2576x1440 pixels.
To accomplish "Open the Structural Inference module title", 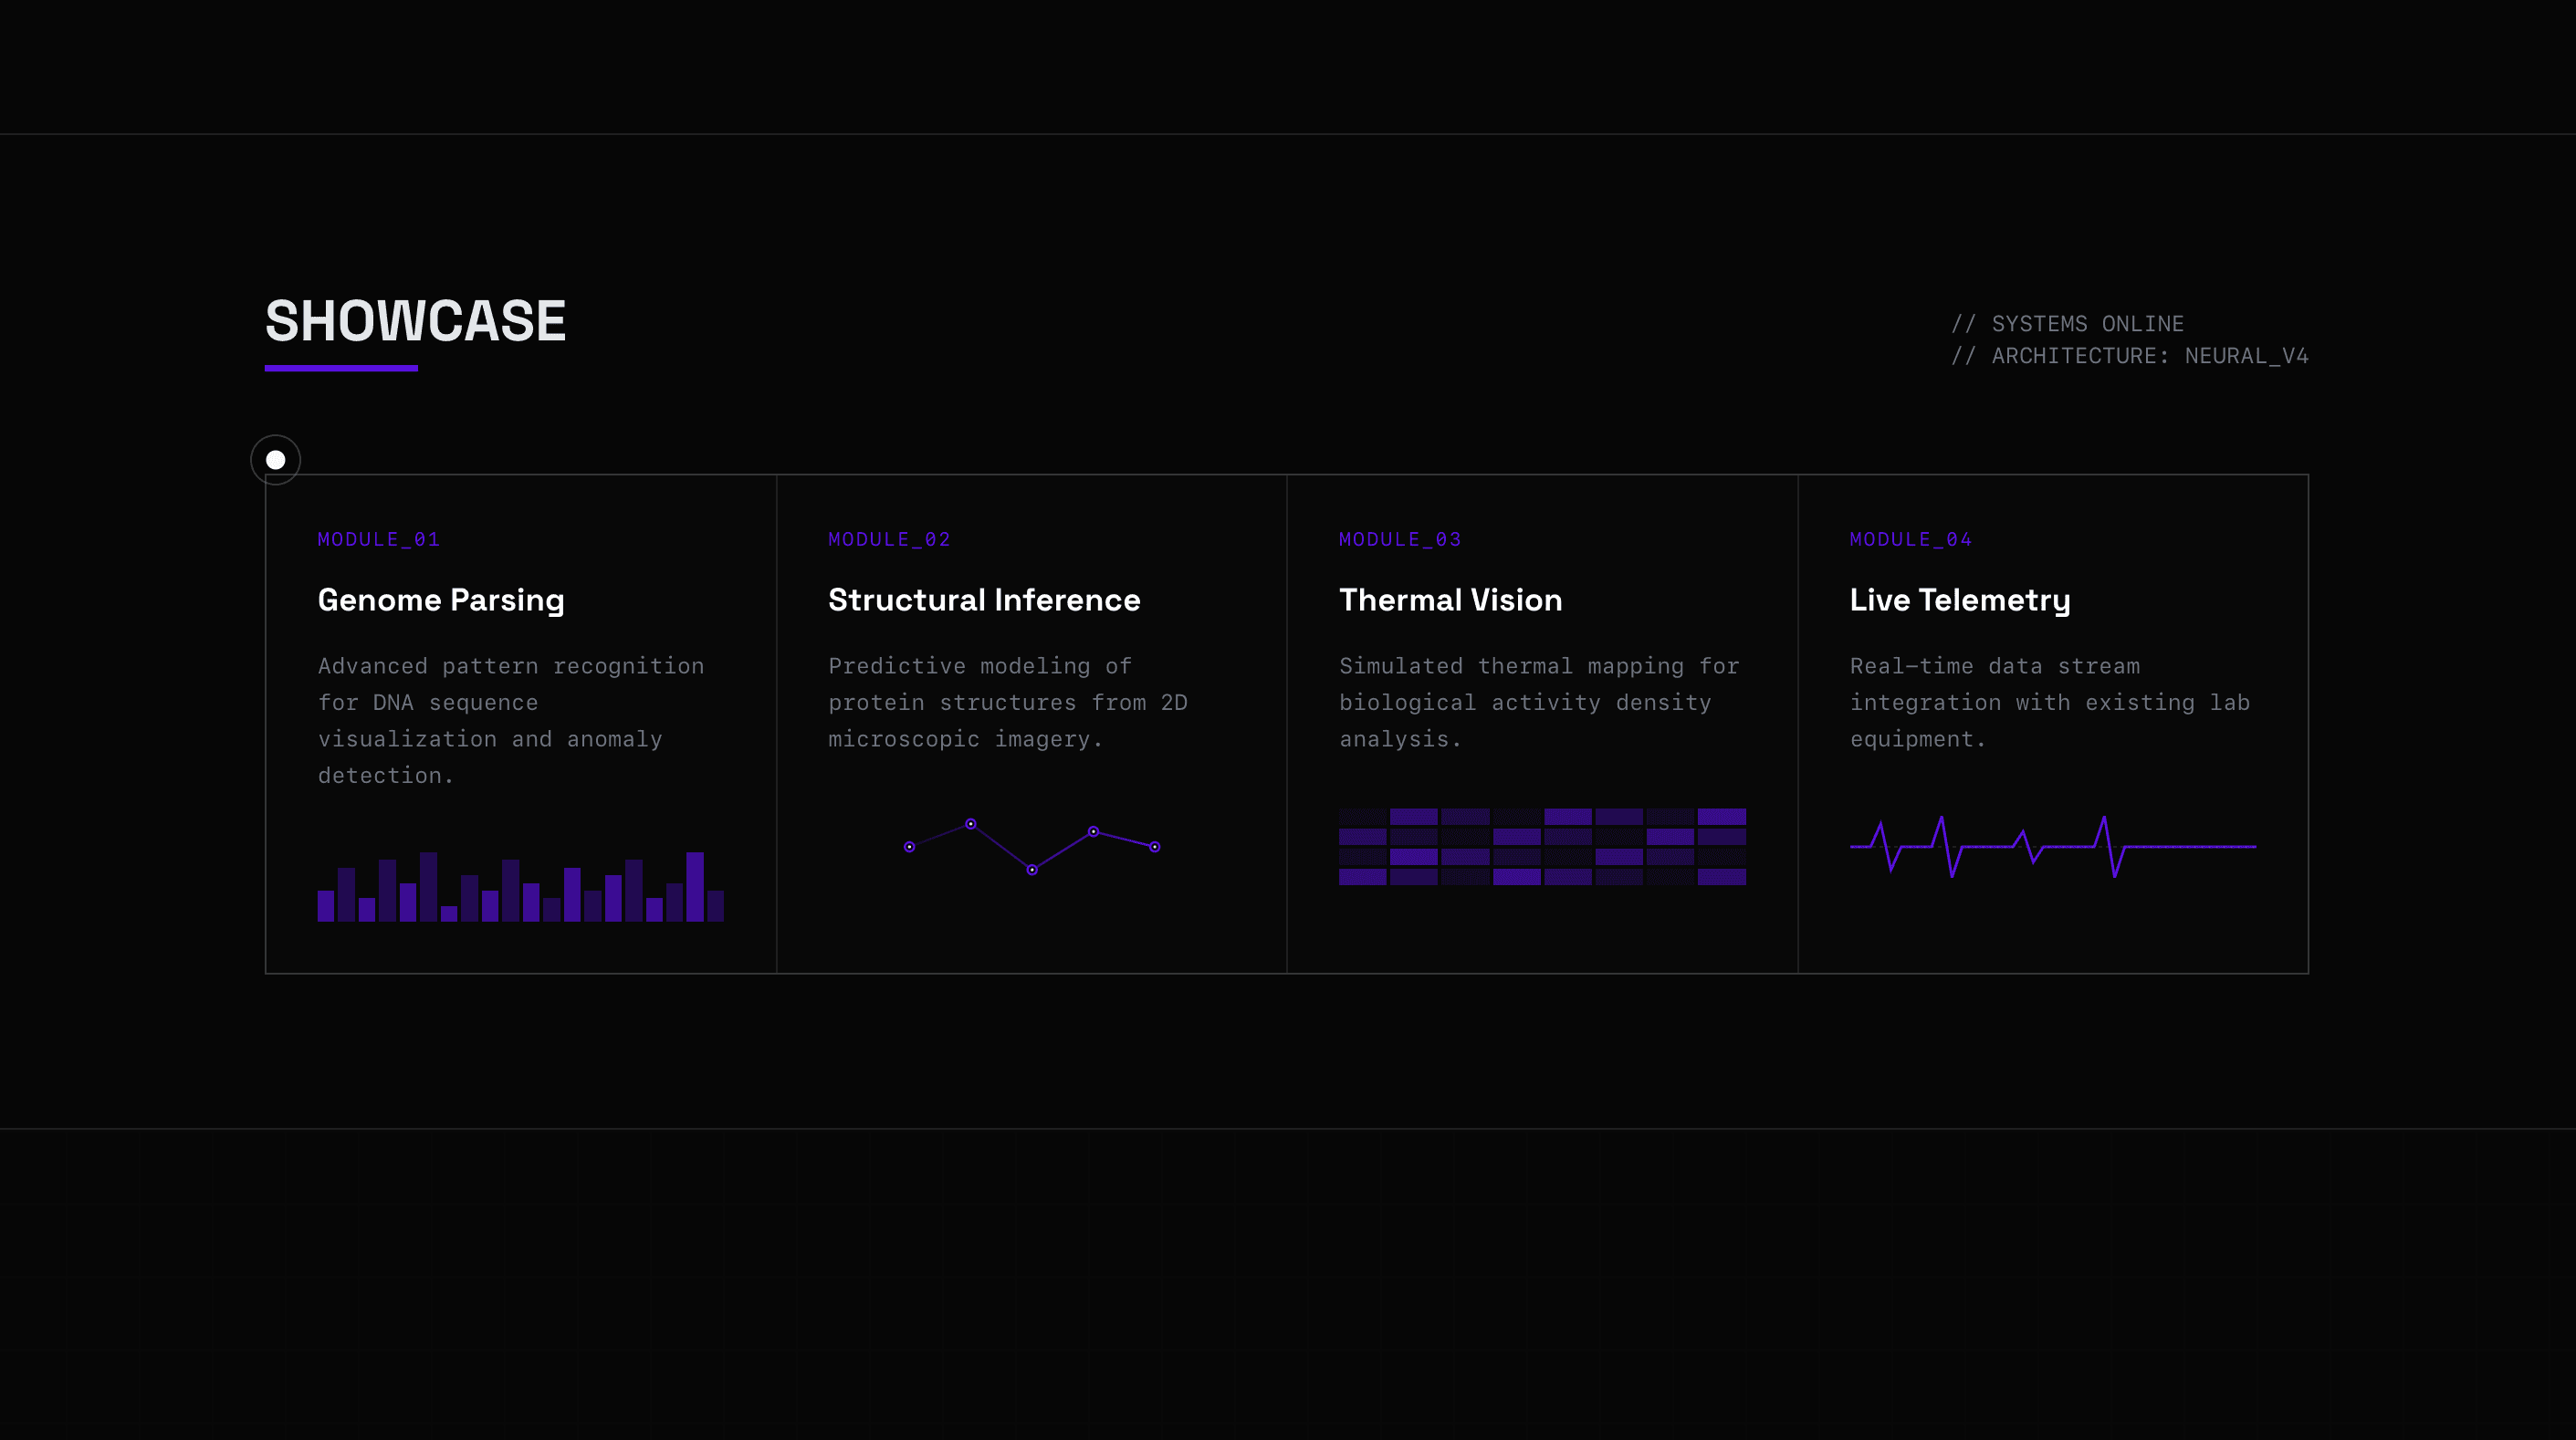I will 984,600.
